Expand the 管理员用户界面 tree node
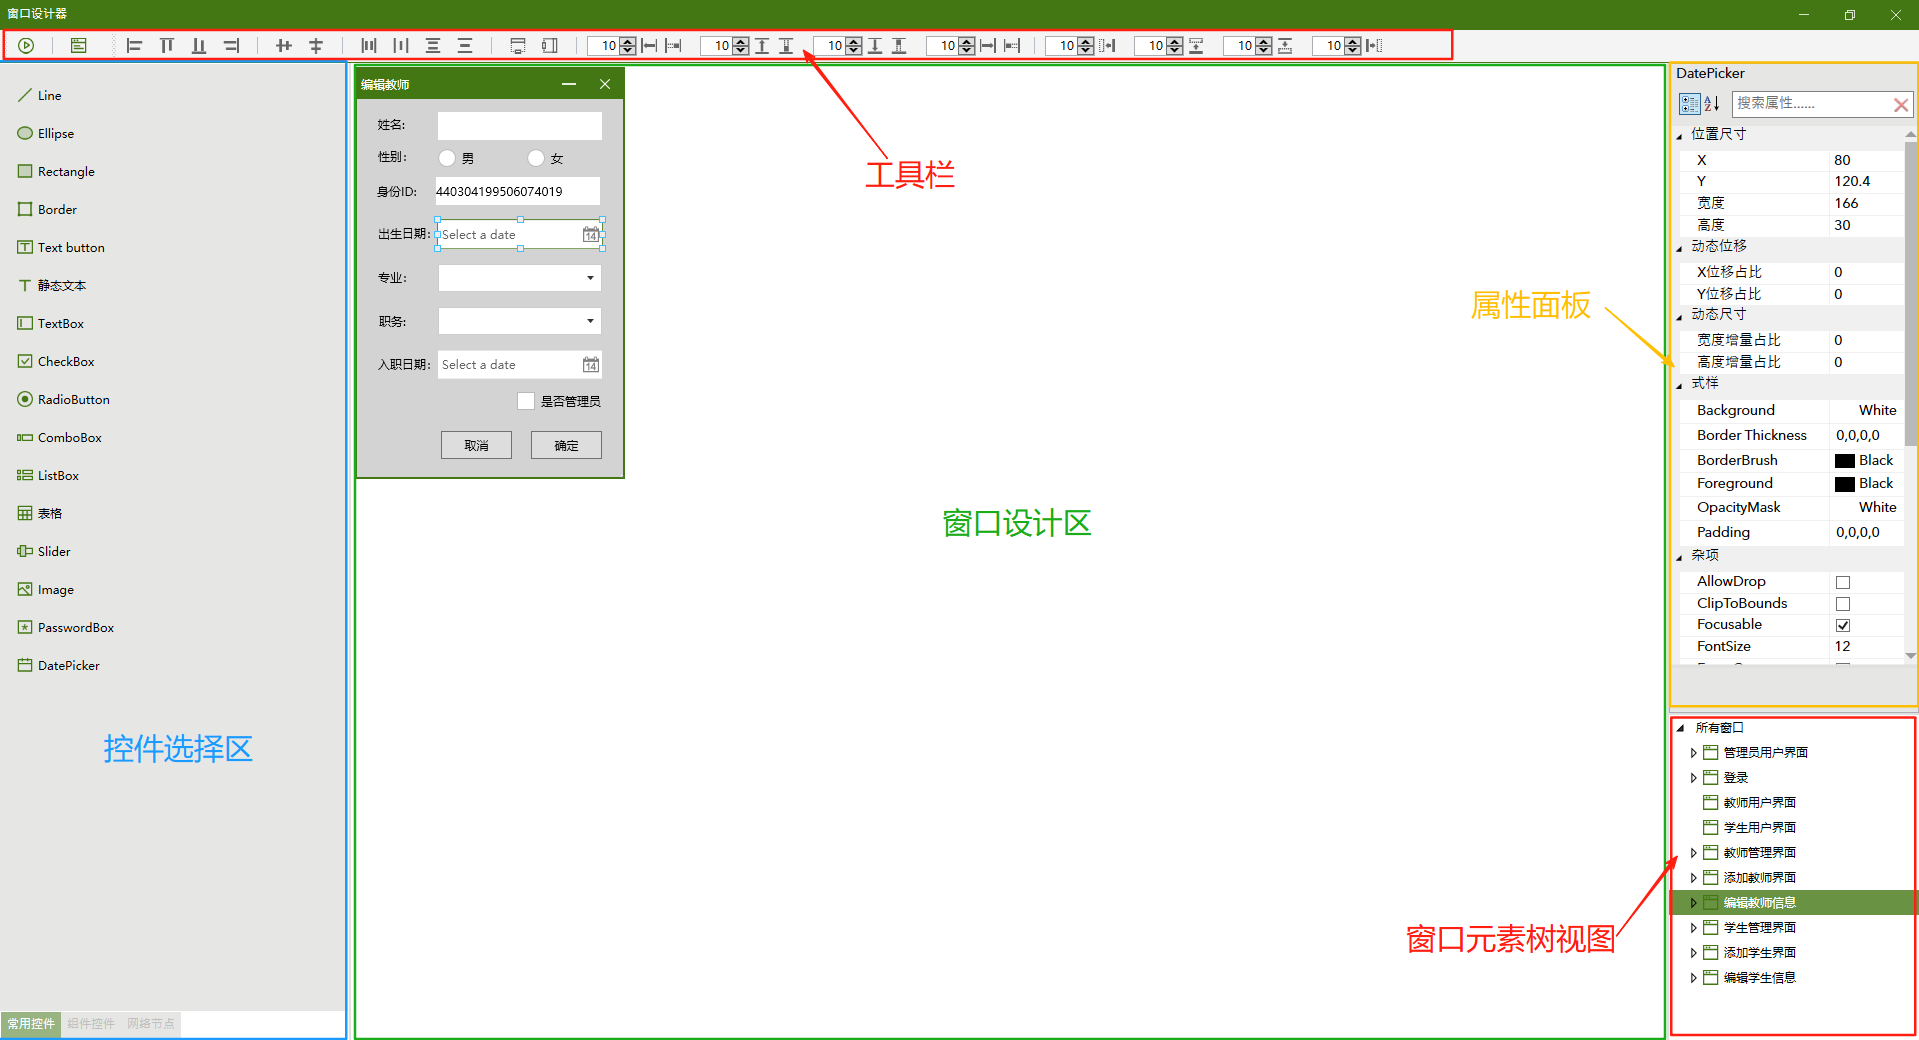 click(1693, 753)
